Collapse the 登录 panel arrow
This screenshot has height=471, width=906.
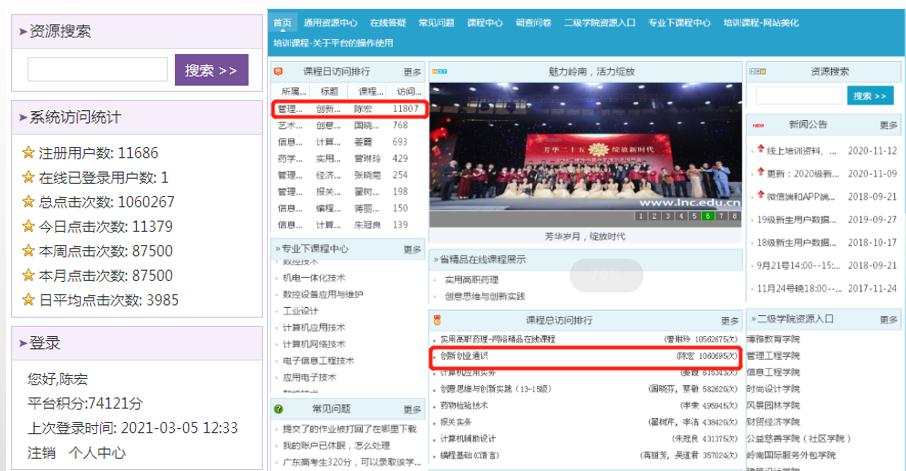pos(22,343)
